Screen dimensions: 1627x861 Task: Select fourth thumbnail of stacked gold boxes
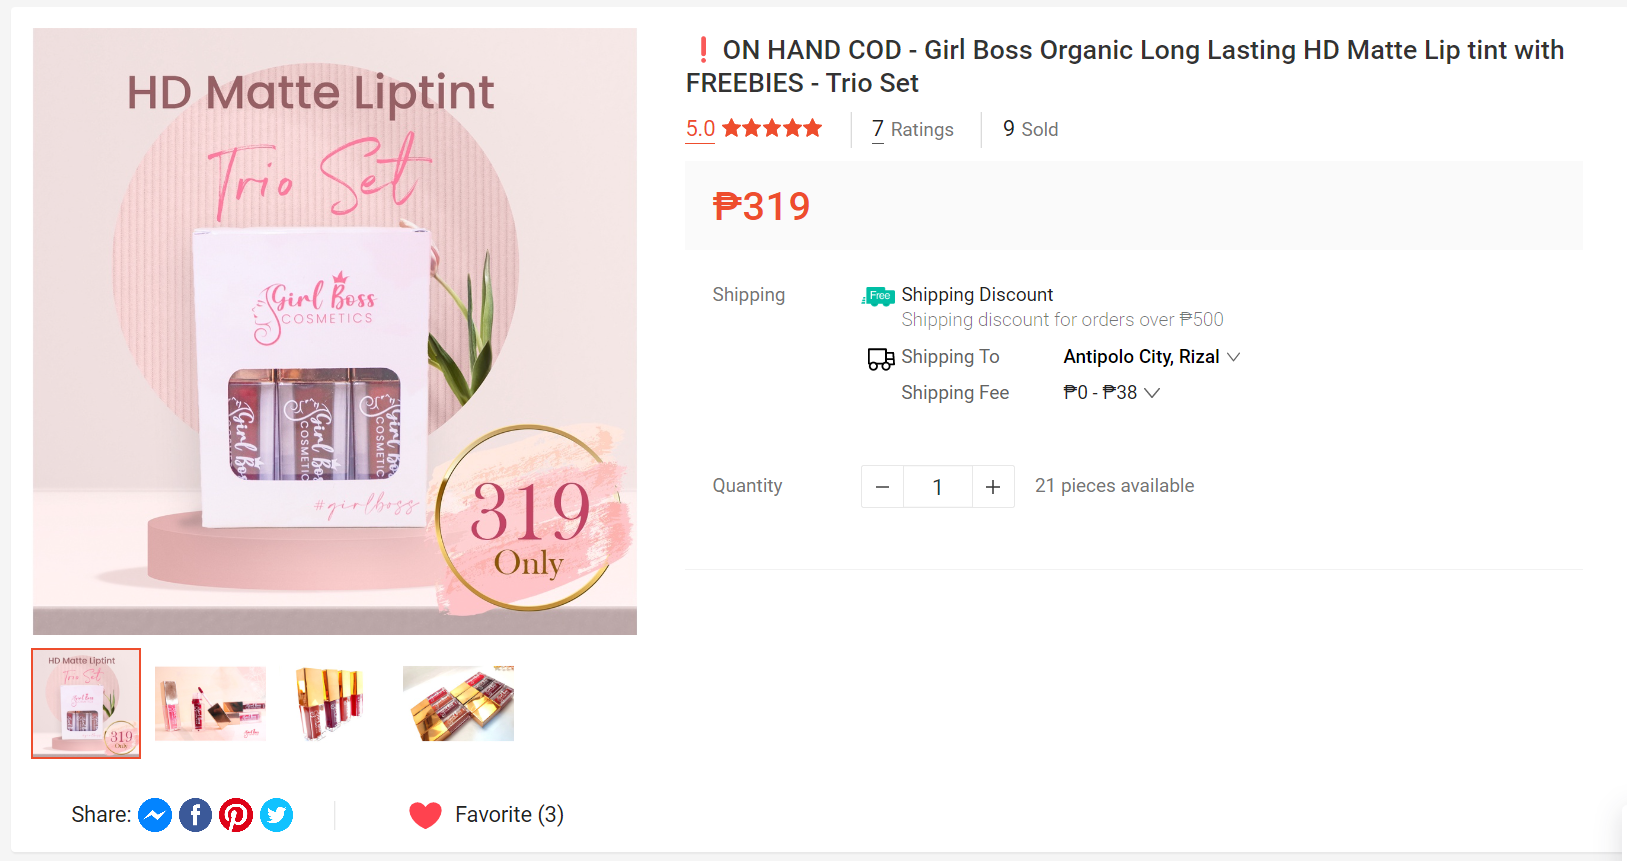(x=458, y=703)
